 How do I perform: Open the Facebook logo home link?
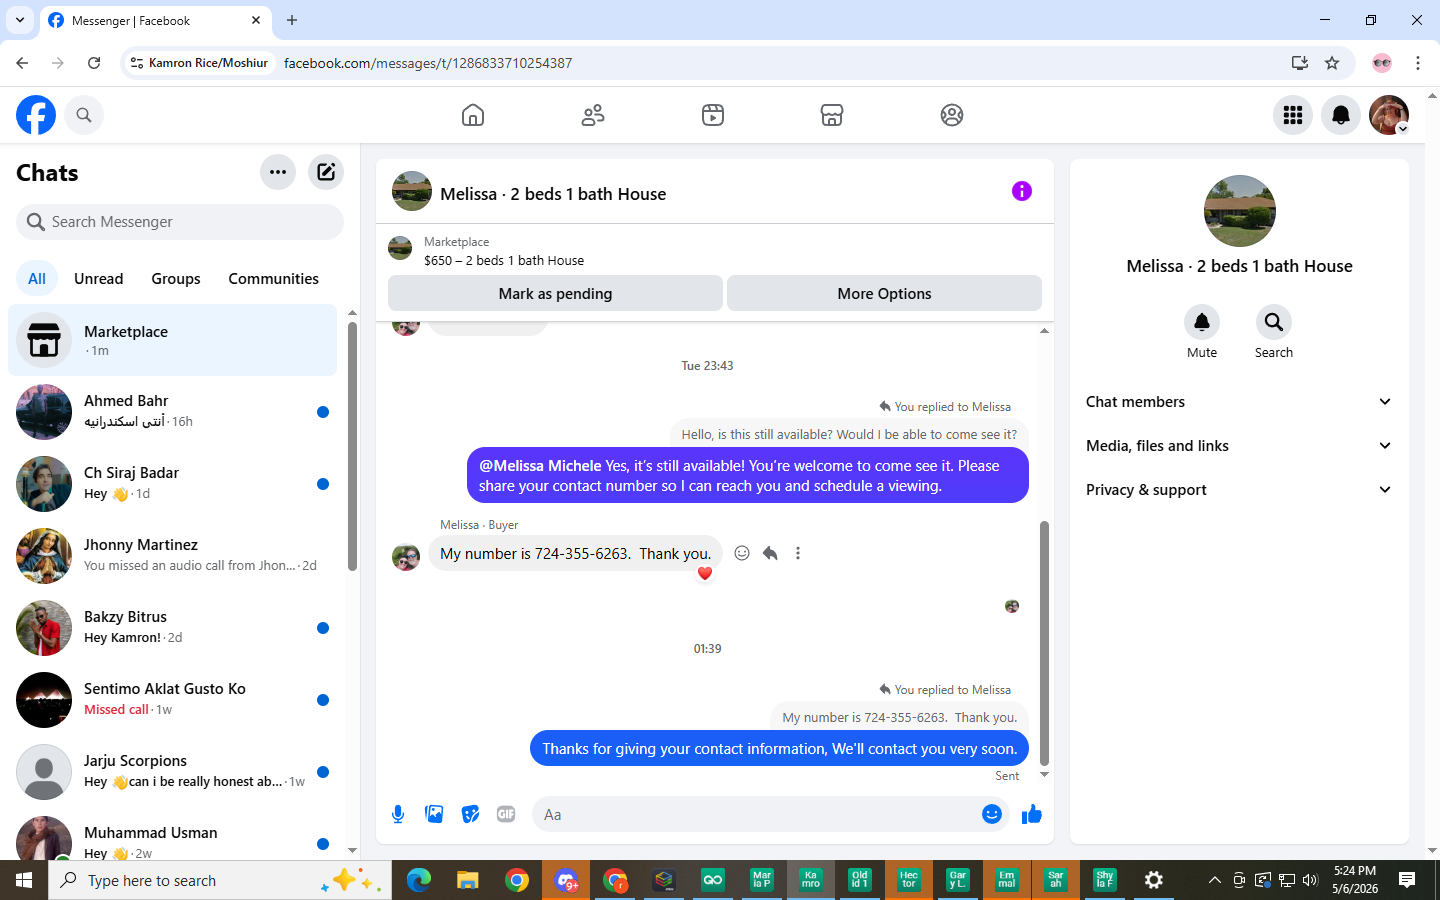click(36, 115)
